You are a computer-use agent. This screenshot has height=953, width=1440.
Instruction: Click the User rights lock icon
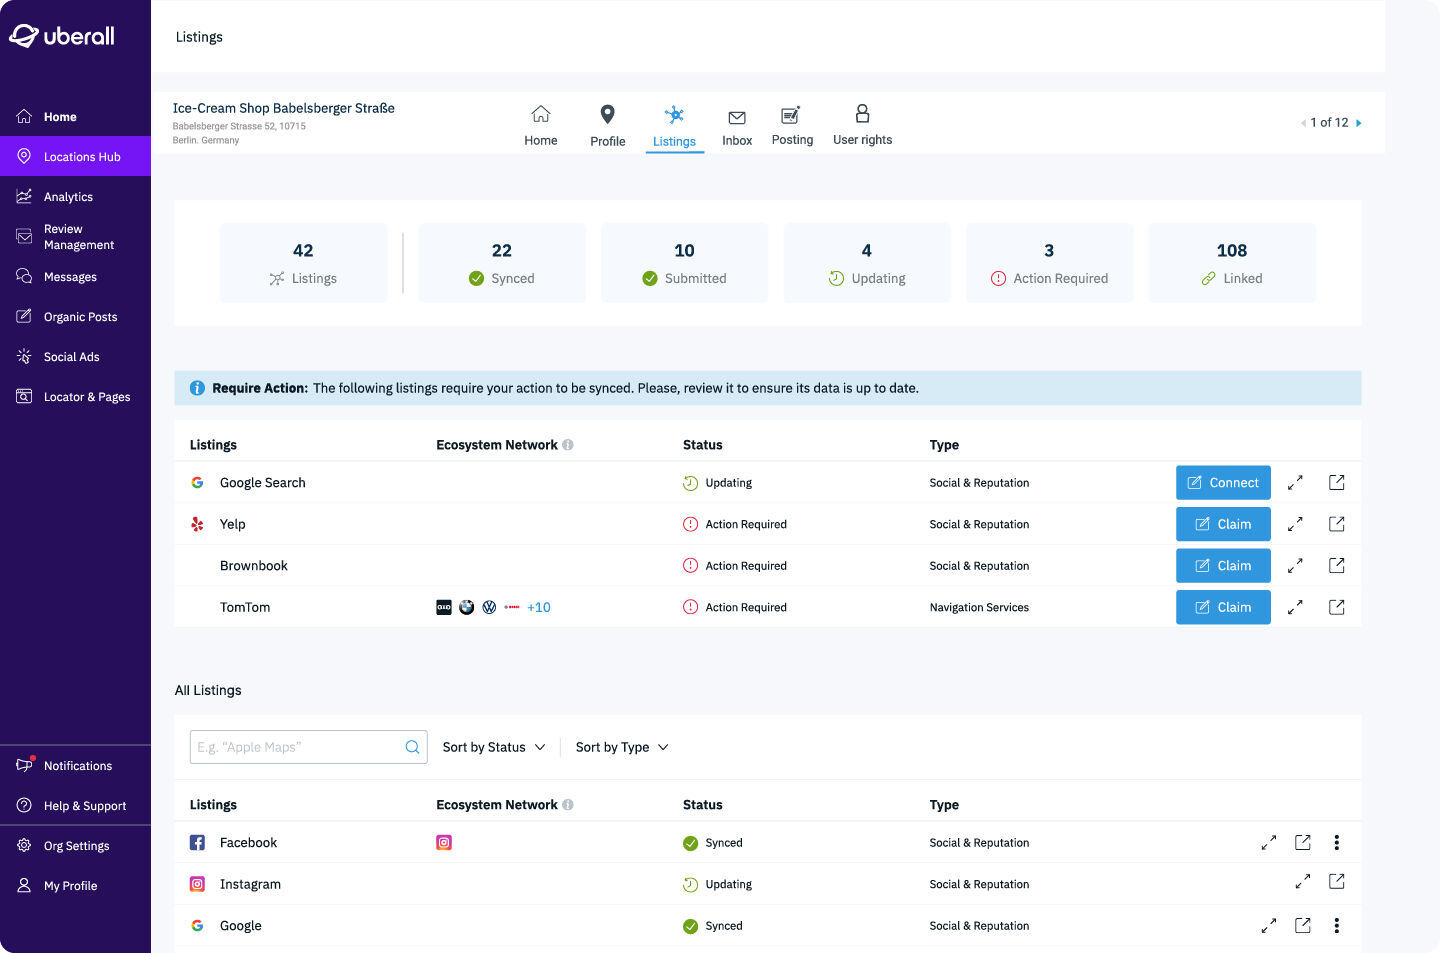point(862,114)
